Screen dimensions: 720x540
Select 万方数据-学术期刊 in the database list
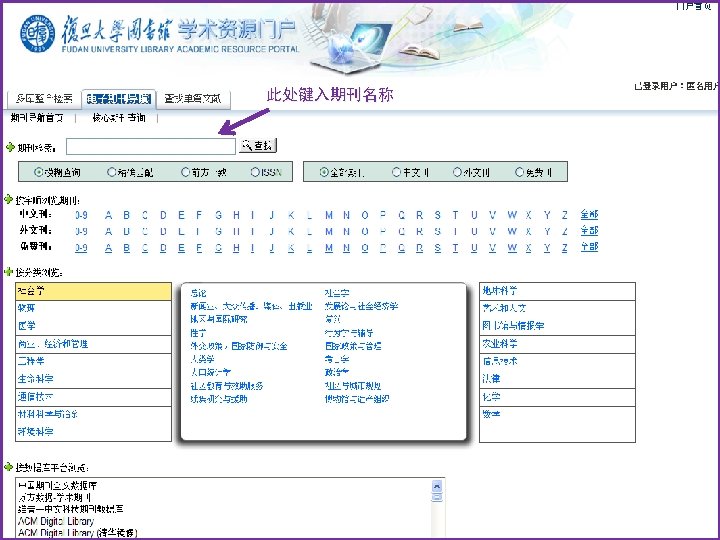(55, 497)
